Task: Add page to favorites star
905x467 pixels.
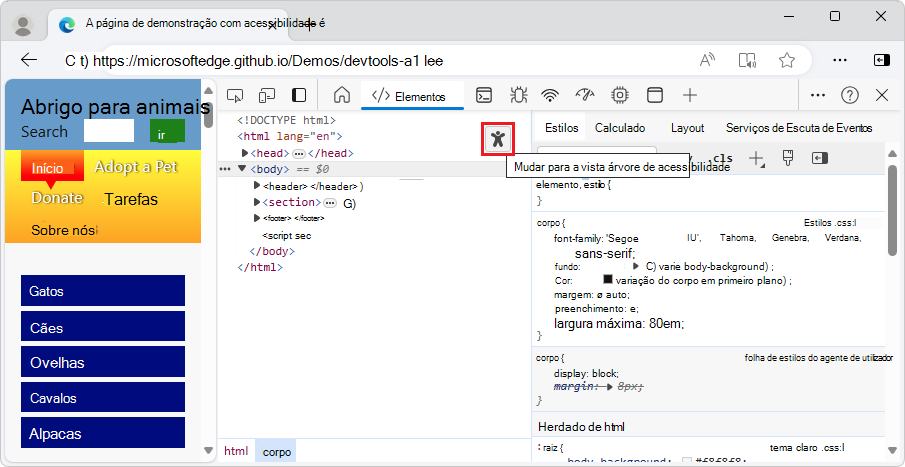Action: click(787, 60)
